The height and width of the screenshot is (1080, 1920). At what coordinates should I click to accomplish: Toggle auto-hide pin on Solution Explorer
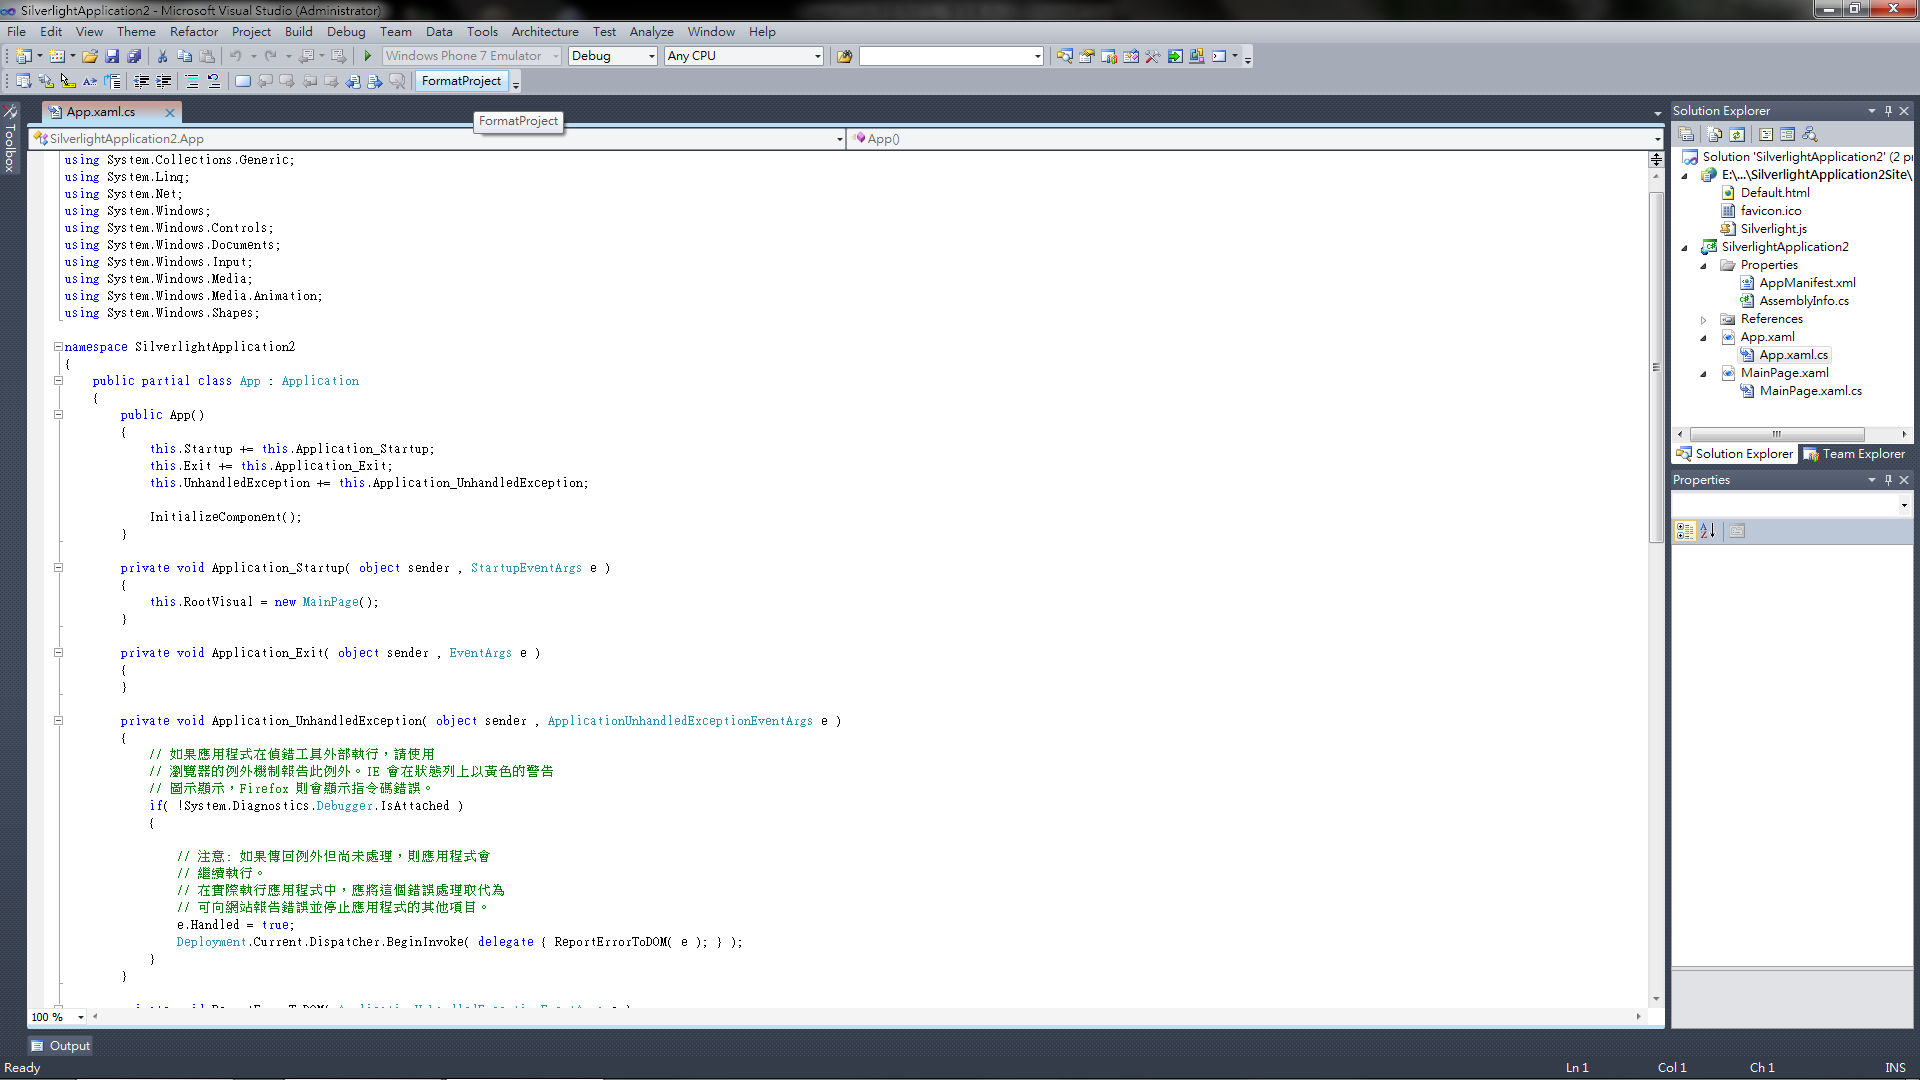point(1888,111)
